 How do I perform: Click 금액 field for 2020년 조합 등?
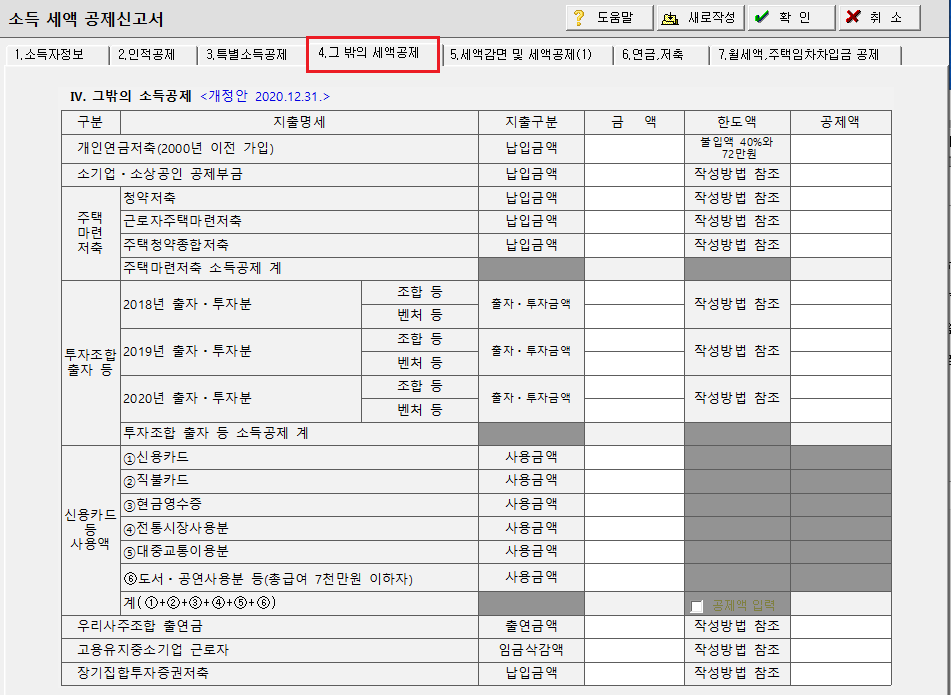pyautogui.click(x=634, y=387)
